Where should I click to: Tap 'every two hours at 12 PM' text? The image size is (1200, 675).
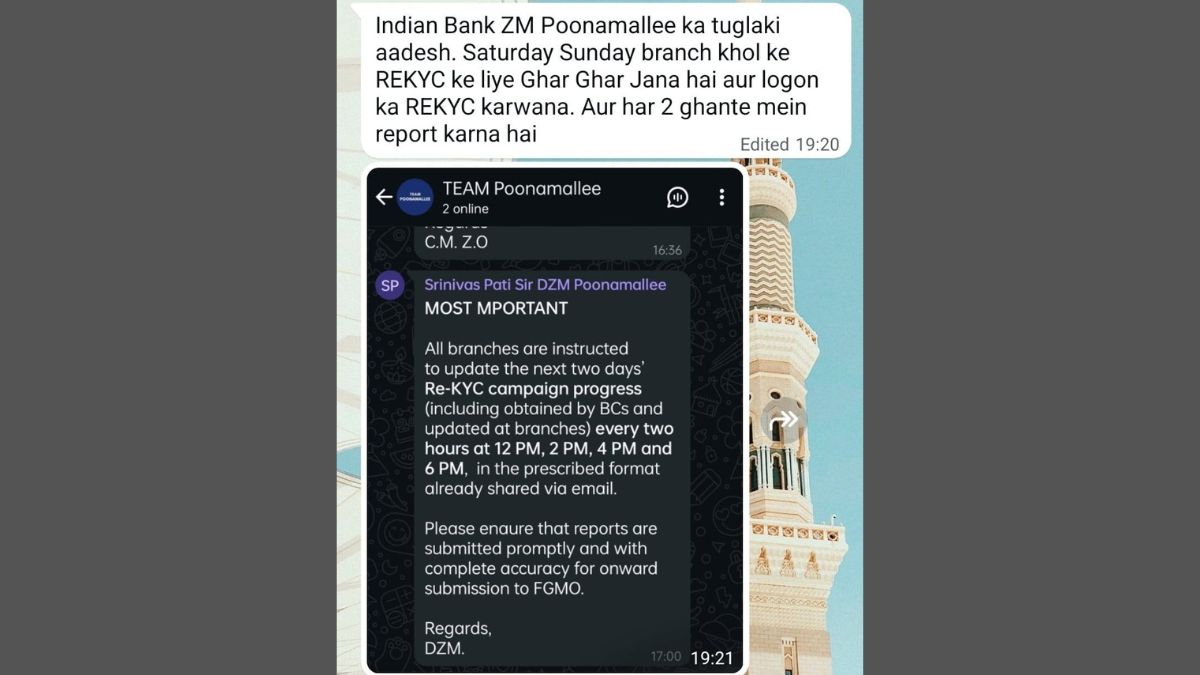[548, 438]
